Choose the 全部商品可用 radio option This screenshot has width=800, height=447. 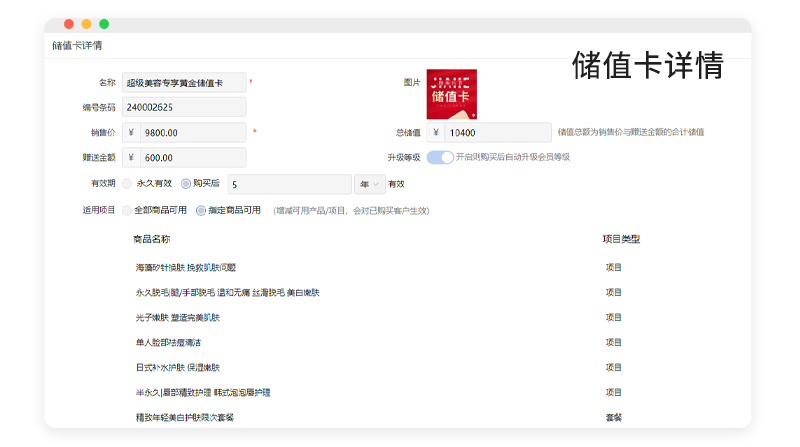[127, 210]
